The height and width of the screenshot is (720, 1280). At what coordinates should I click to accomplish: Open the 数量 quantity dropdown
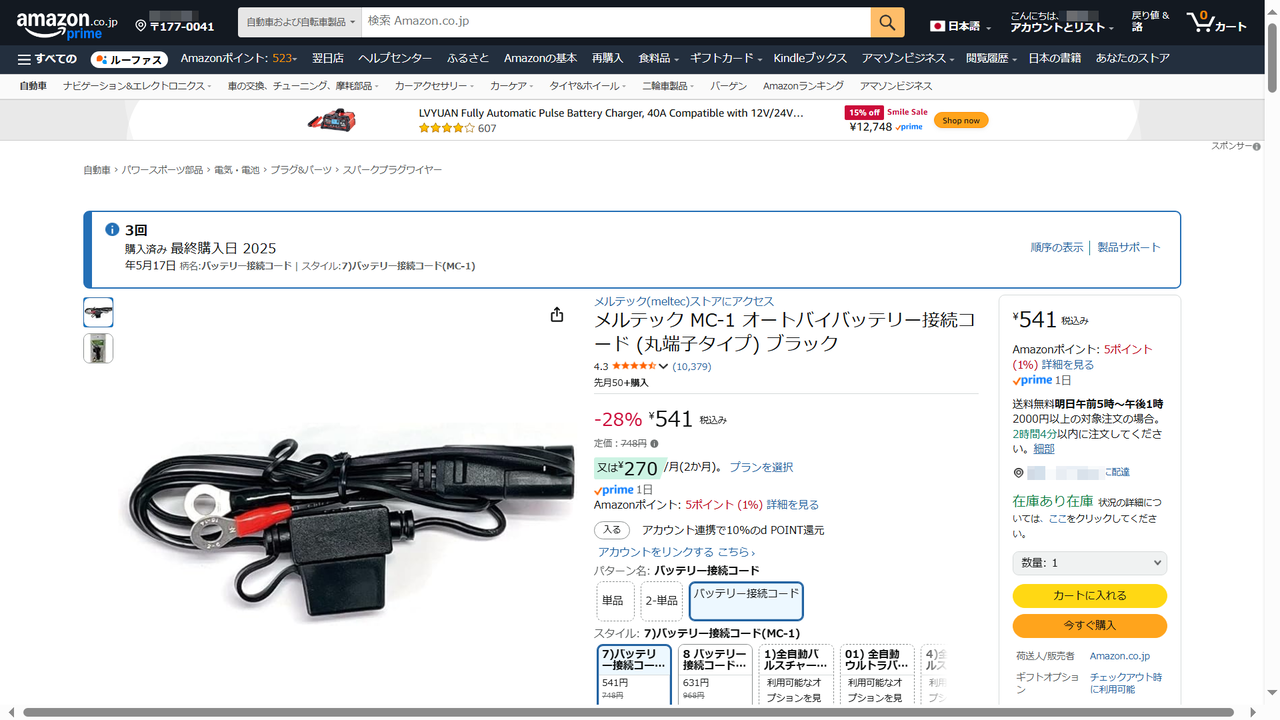pos(1090,563)
